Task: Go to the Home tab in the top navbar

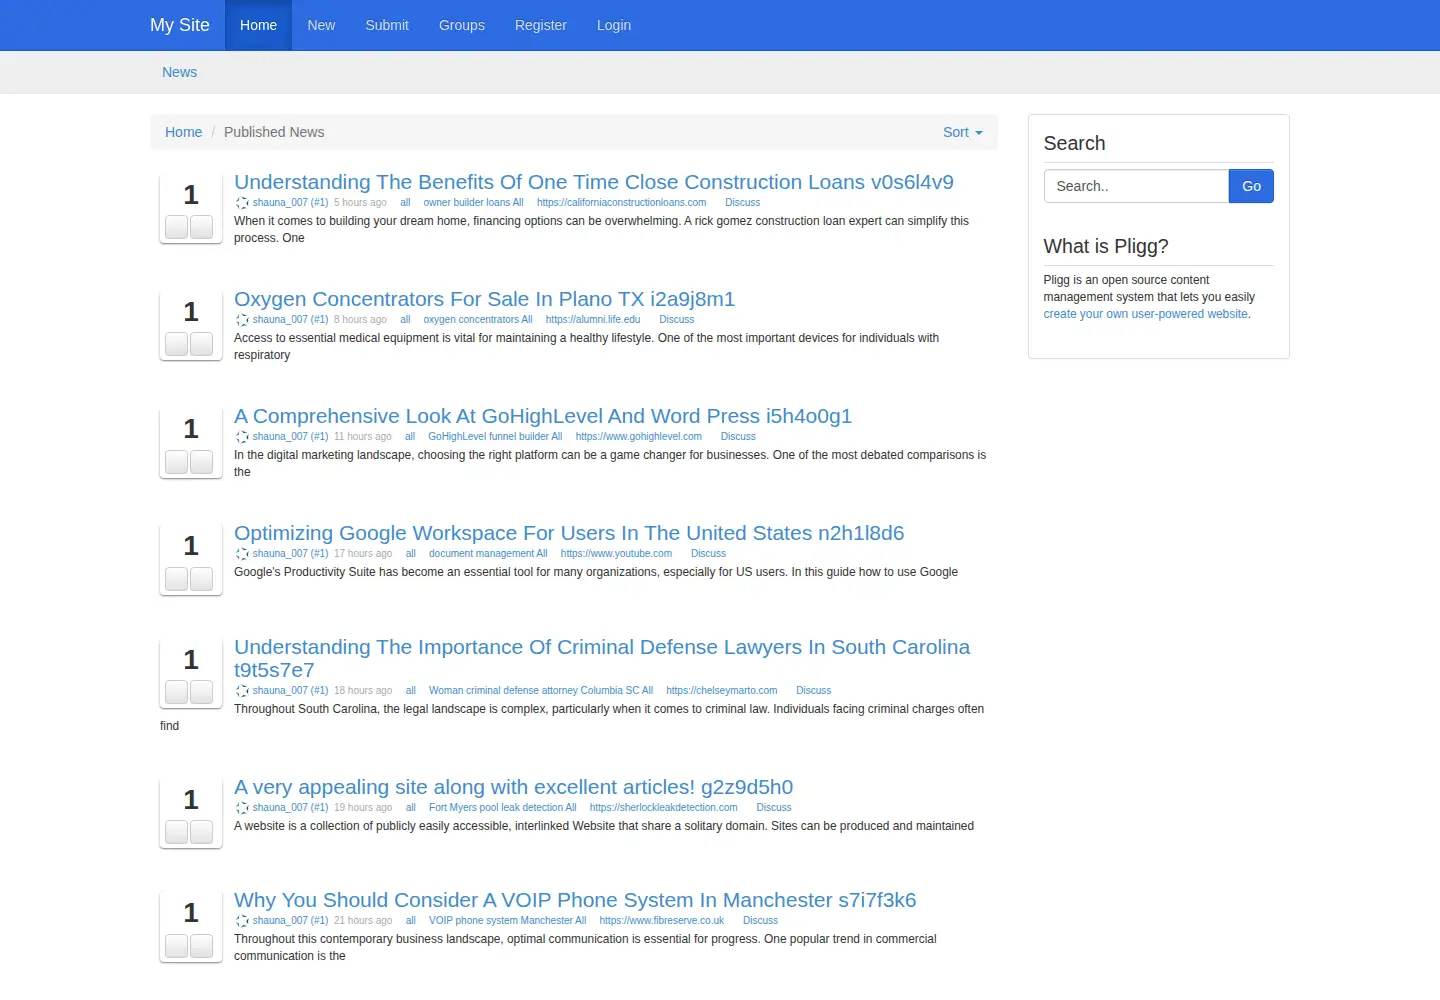Action: 258,25
